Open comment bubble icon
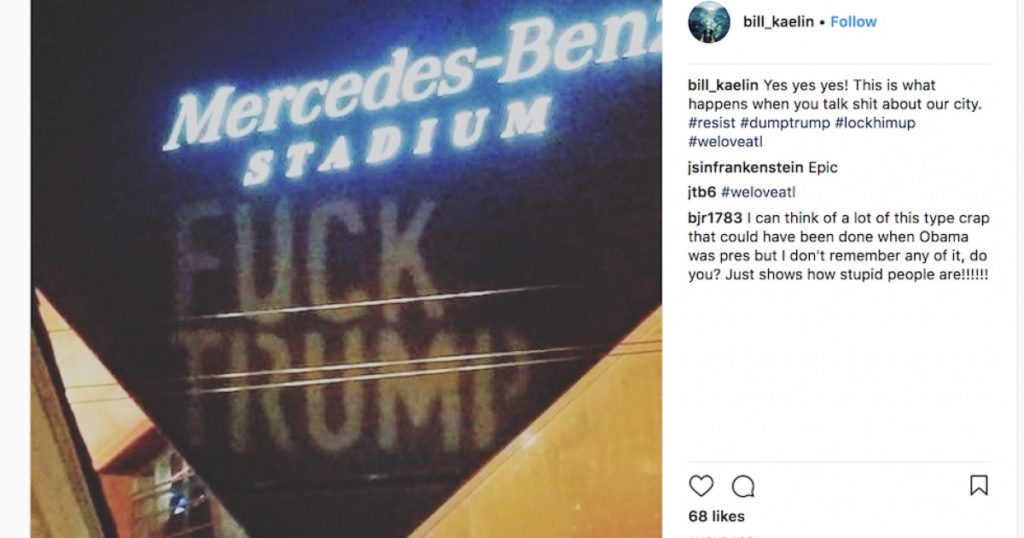The image size is (1024, 538). click(743, 486)
